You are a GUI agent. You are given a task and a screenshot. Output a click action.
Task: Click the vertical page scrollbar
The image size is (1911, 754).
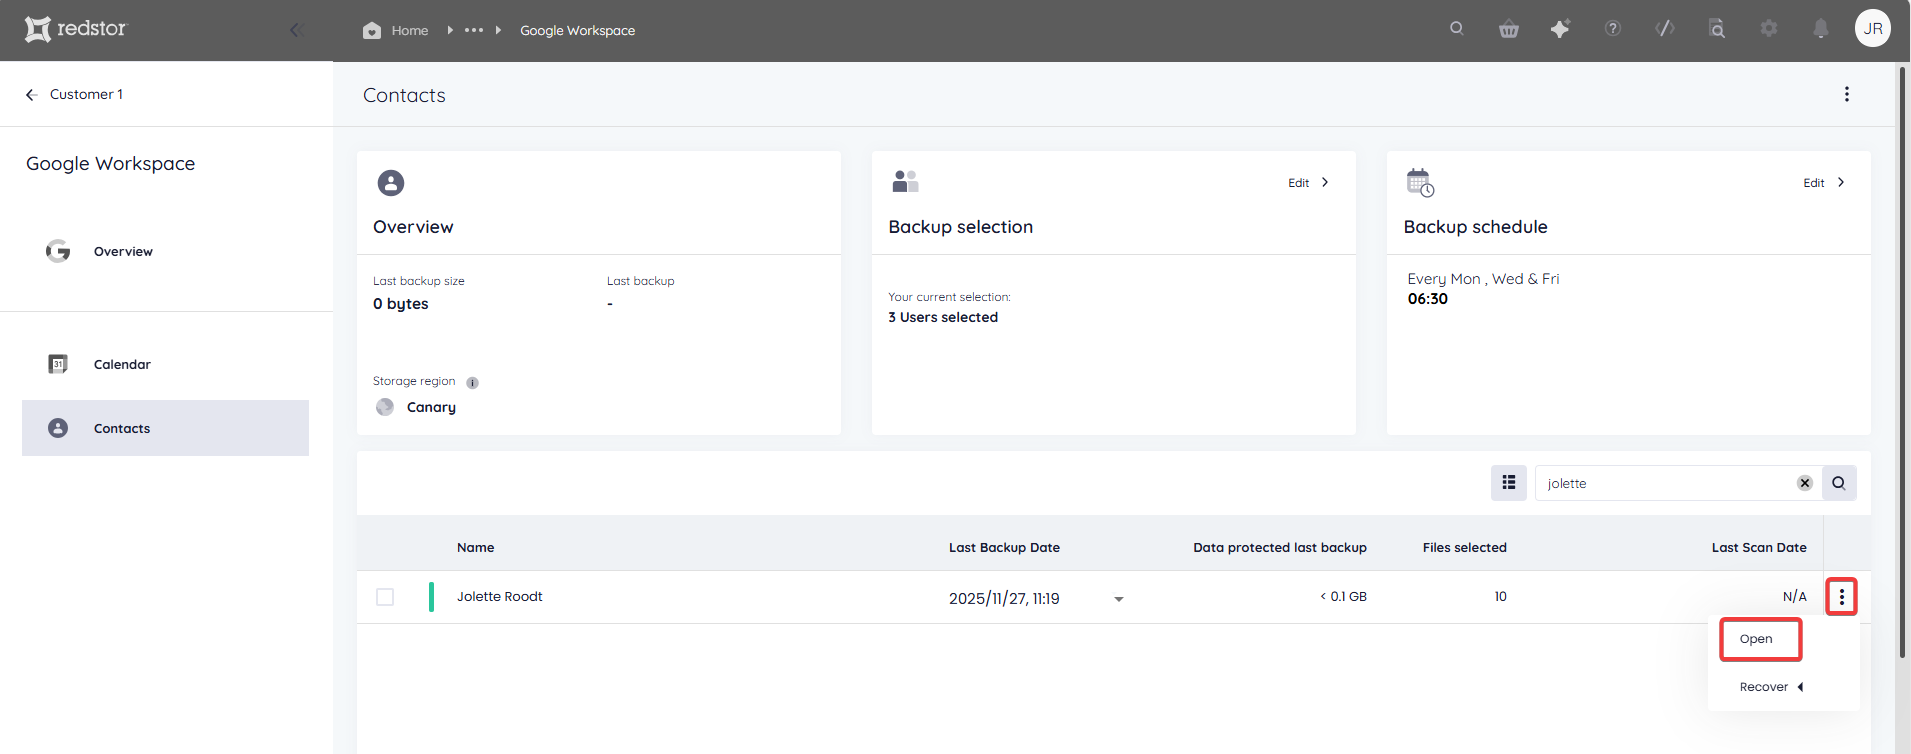coord(1903,362)
